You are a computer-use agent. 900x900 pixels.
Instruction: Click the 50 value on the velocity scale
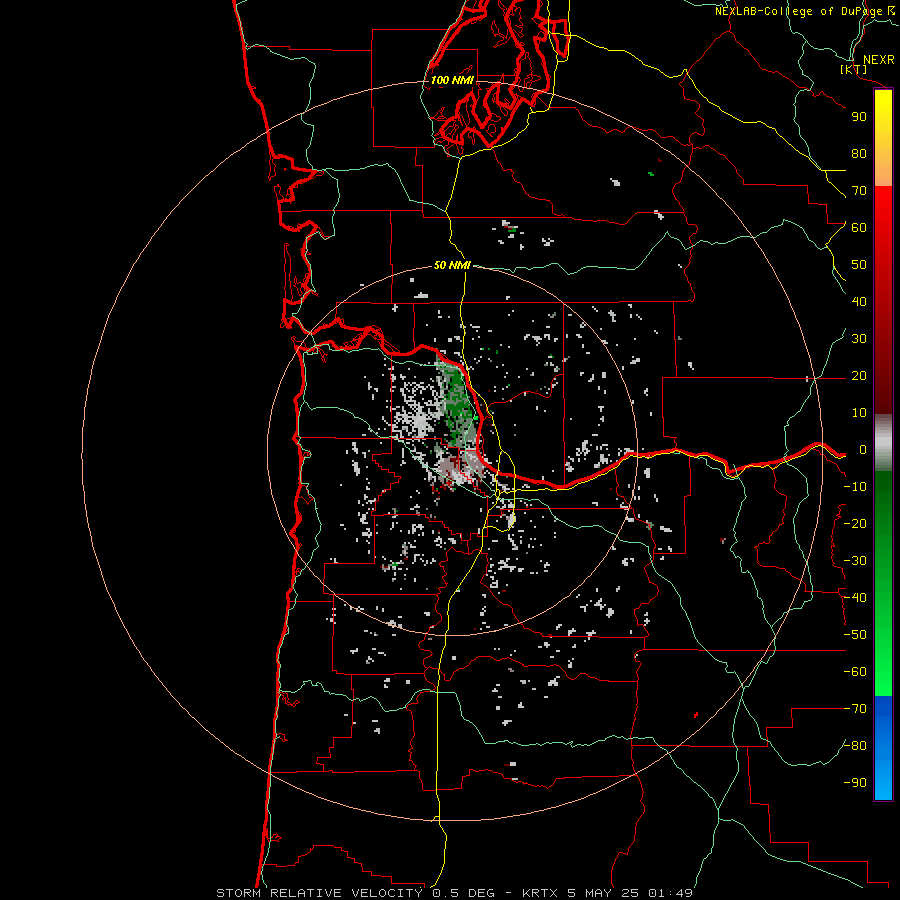tap(859, 265)
